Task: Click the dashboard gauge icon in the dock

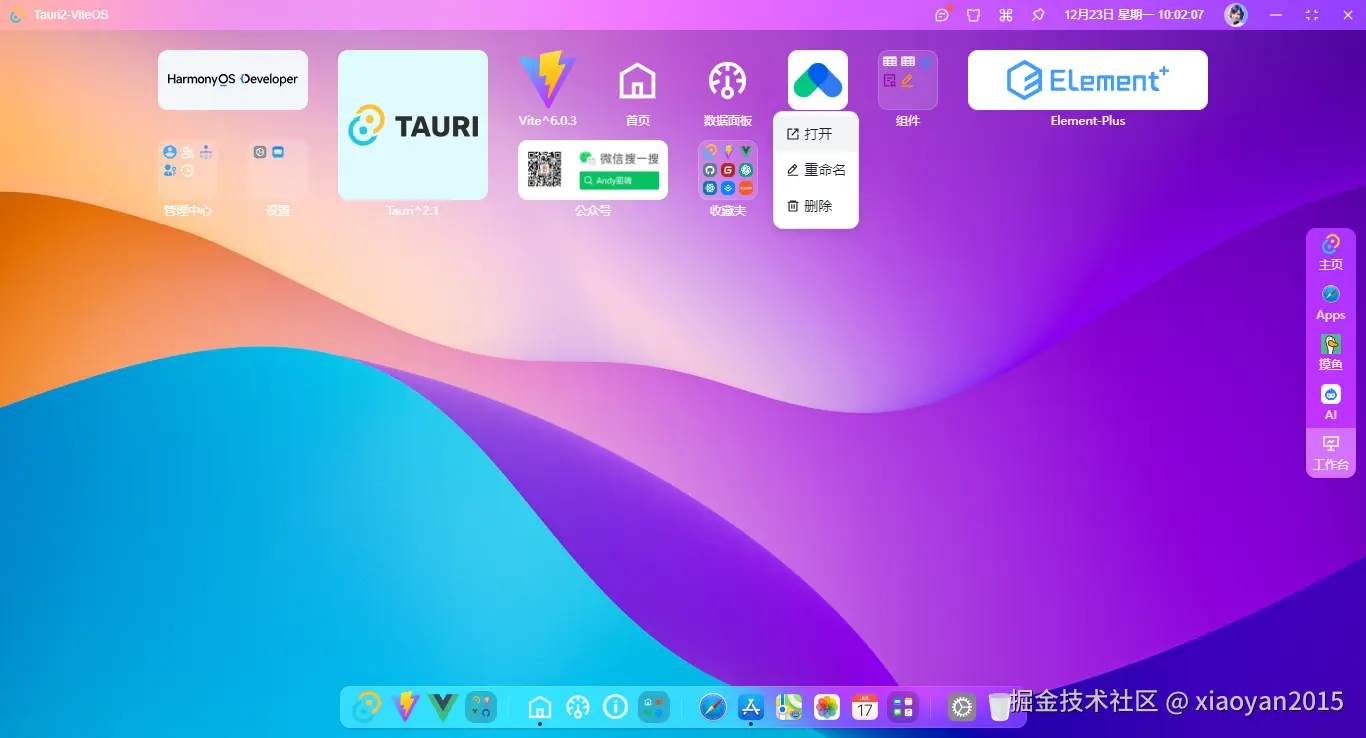Action: [578, 707]
